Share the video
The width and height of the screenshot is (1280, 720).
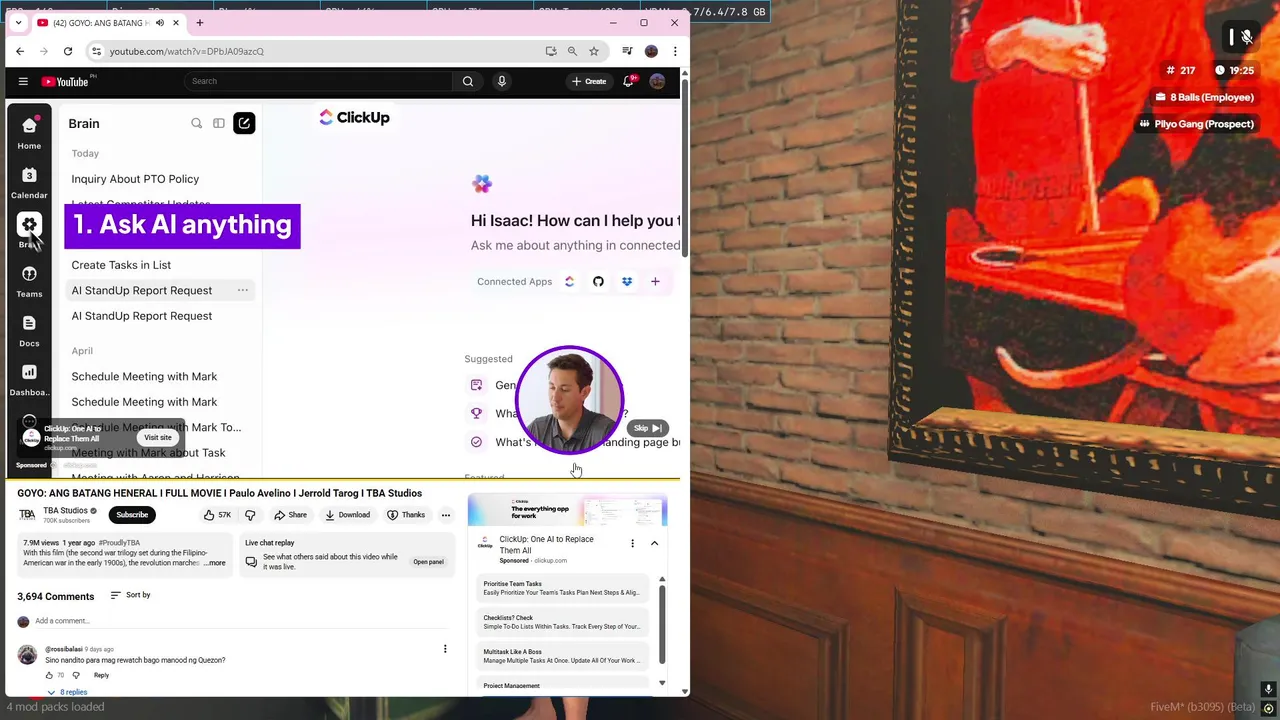(x=291, y=515)
